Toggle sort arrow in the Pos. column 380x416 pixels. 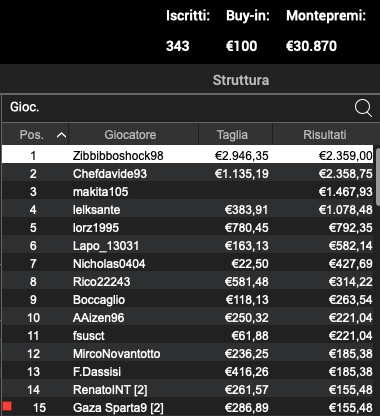coord(61,135)
